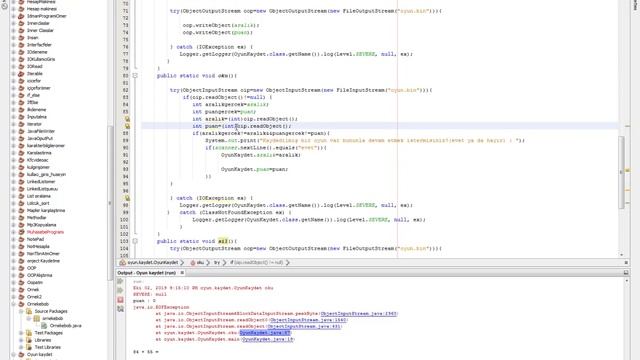Stop the running process with red stop icon
The width and height of the screenshot is (640, 360).
point(120,300)
